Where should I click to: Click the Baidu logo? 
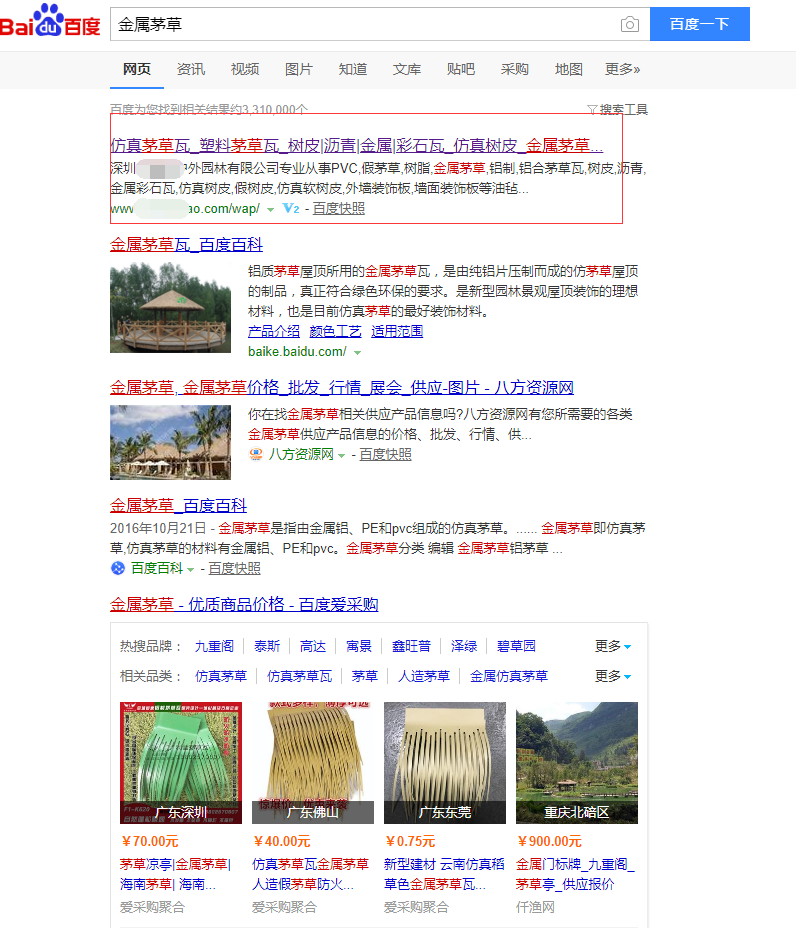[50, 21]
